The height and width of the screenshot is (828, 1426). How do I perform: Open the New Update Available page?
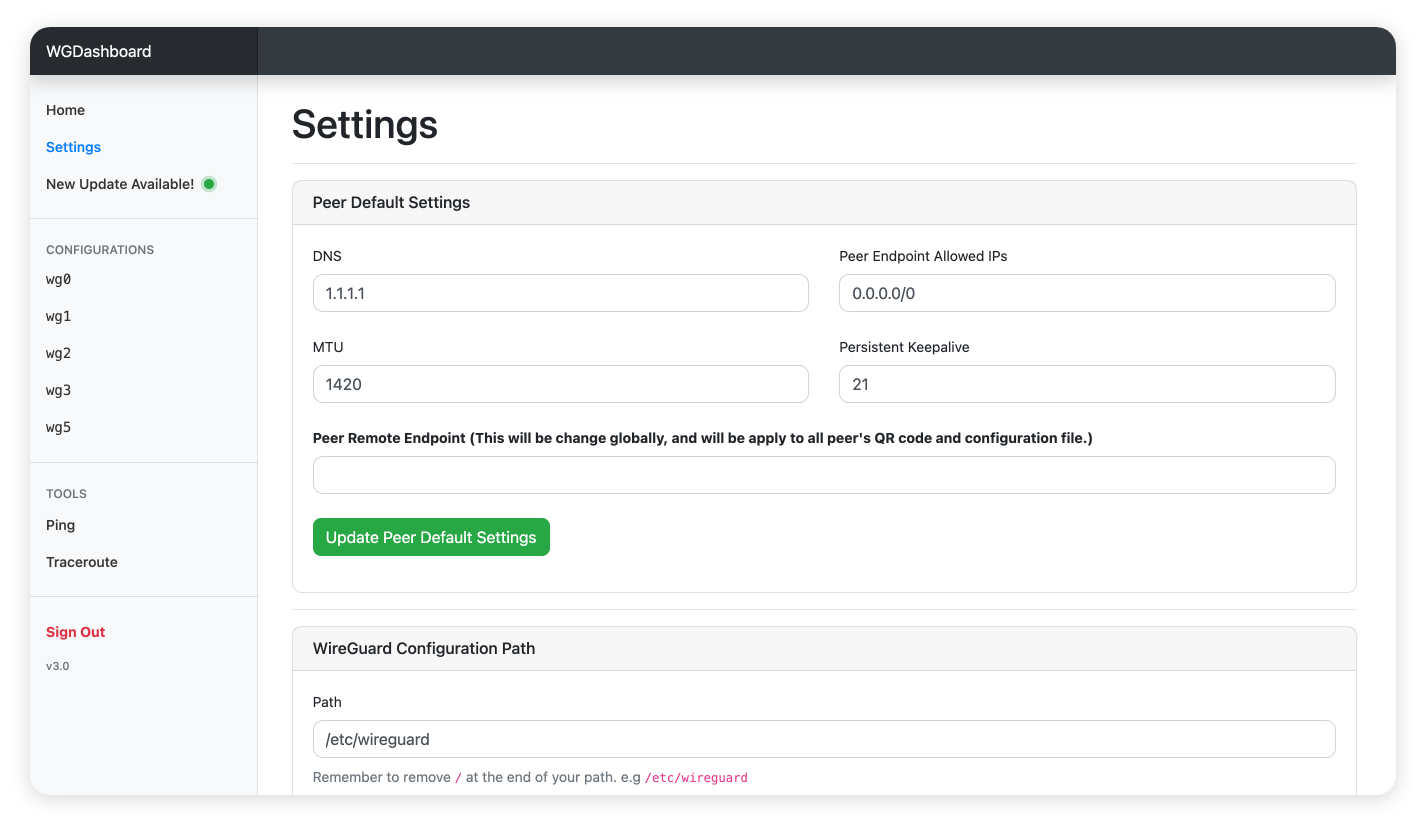(x=120, y=184)
